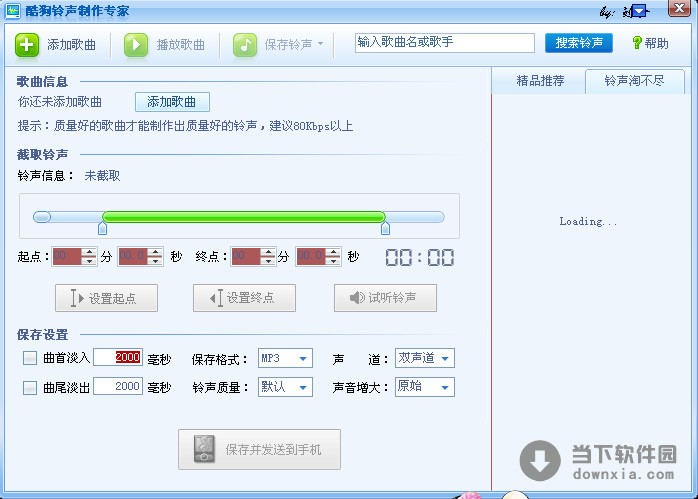
Task: Click the green question-mark help icon
Action: [637, 43]
